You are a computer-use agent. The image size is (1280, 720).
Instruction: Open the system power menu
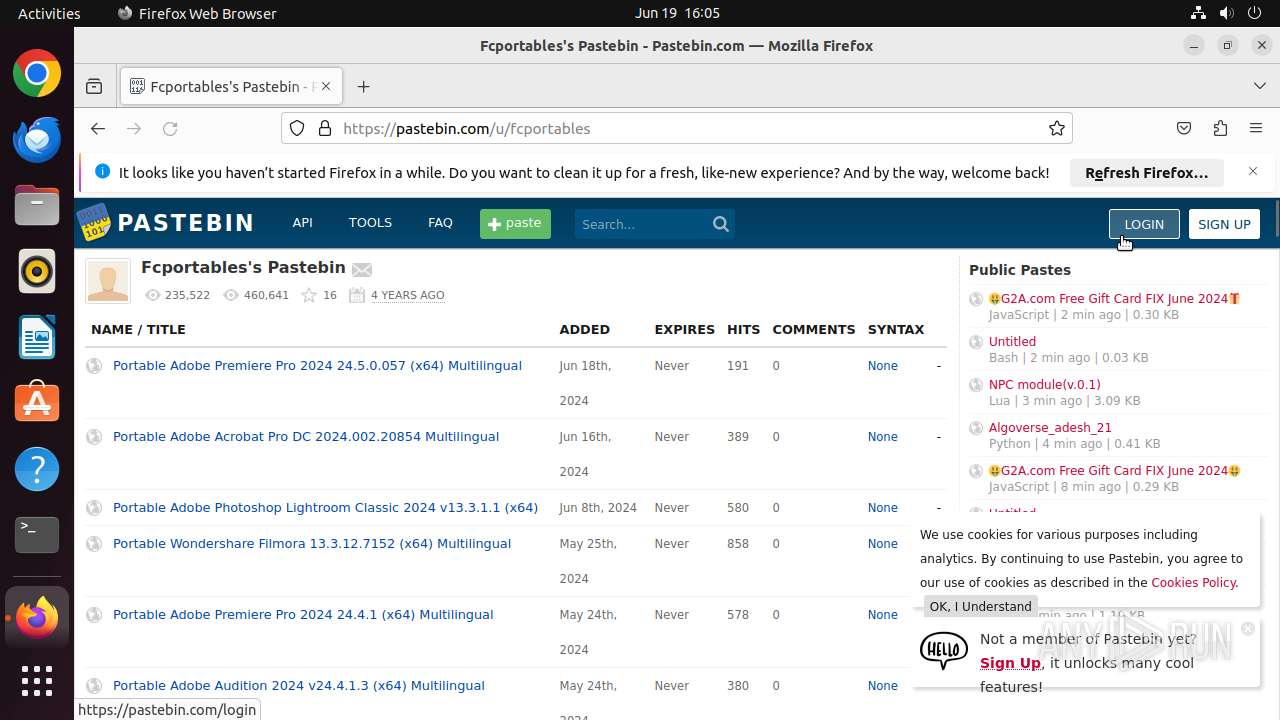(x=1254, y=13)
